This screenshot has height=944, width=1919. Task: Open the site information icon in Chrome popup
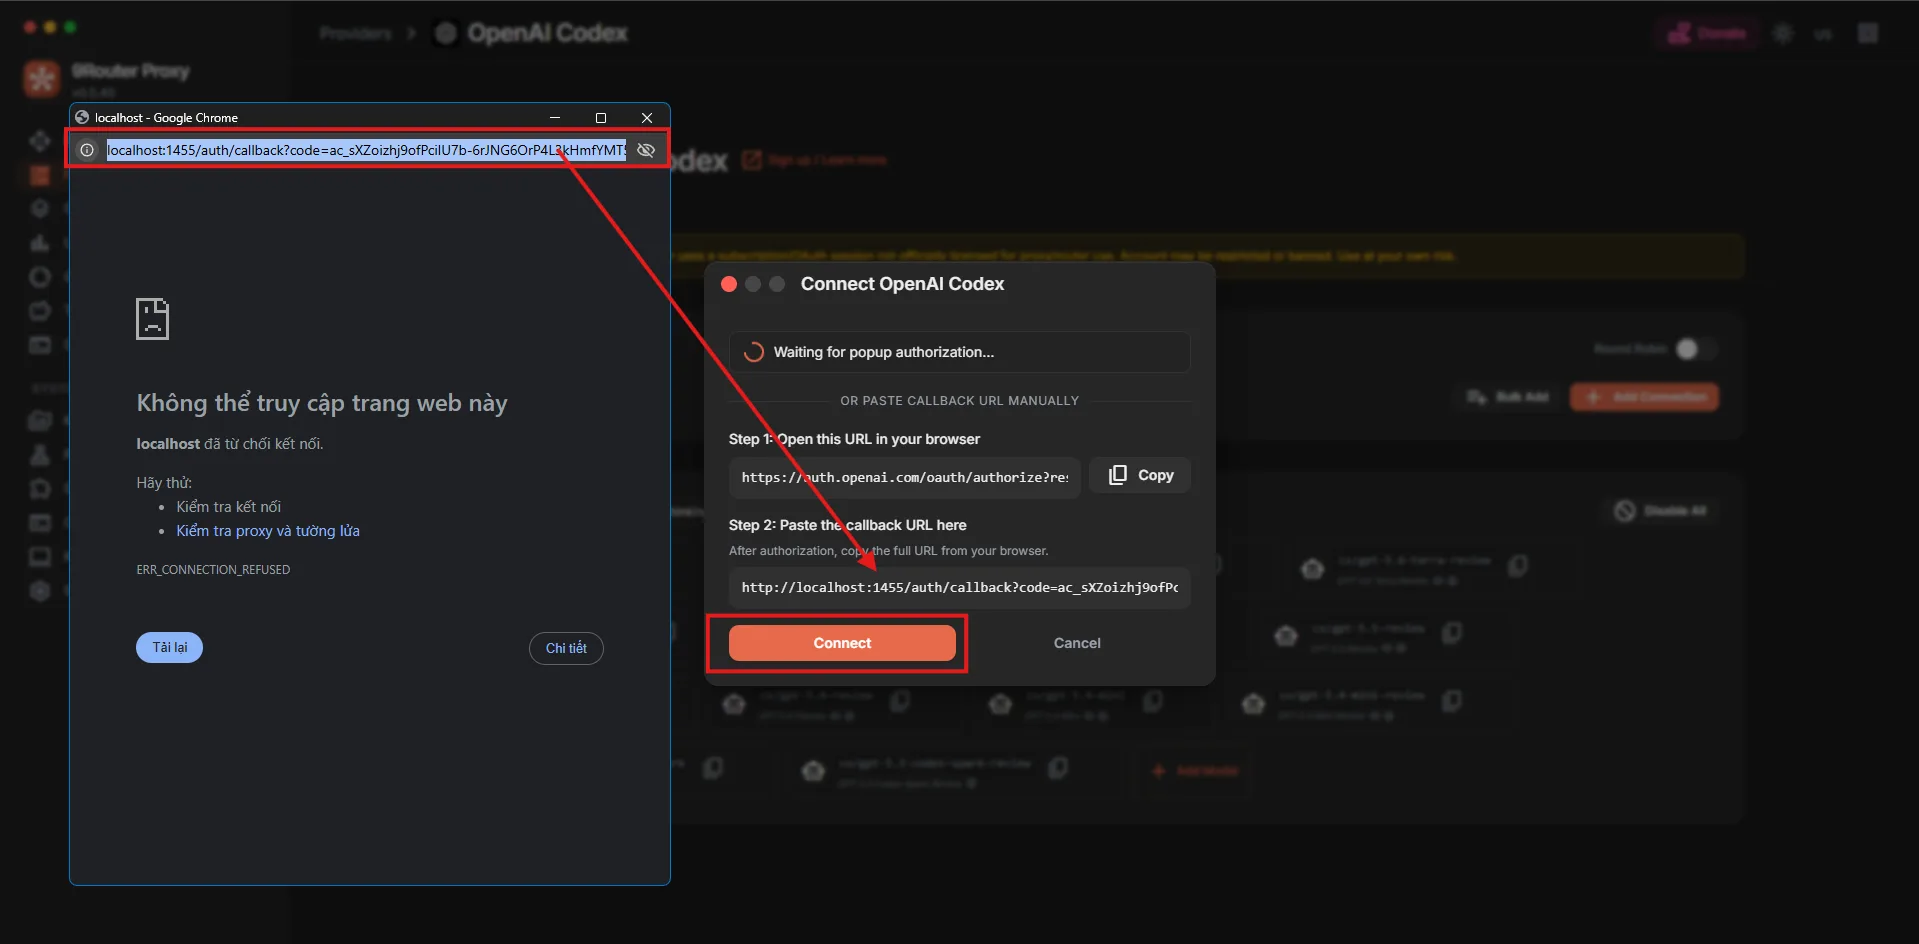coord(87,150)
